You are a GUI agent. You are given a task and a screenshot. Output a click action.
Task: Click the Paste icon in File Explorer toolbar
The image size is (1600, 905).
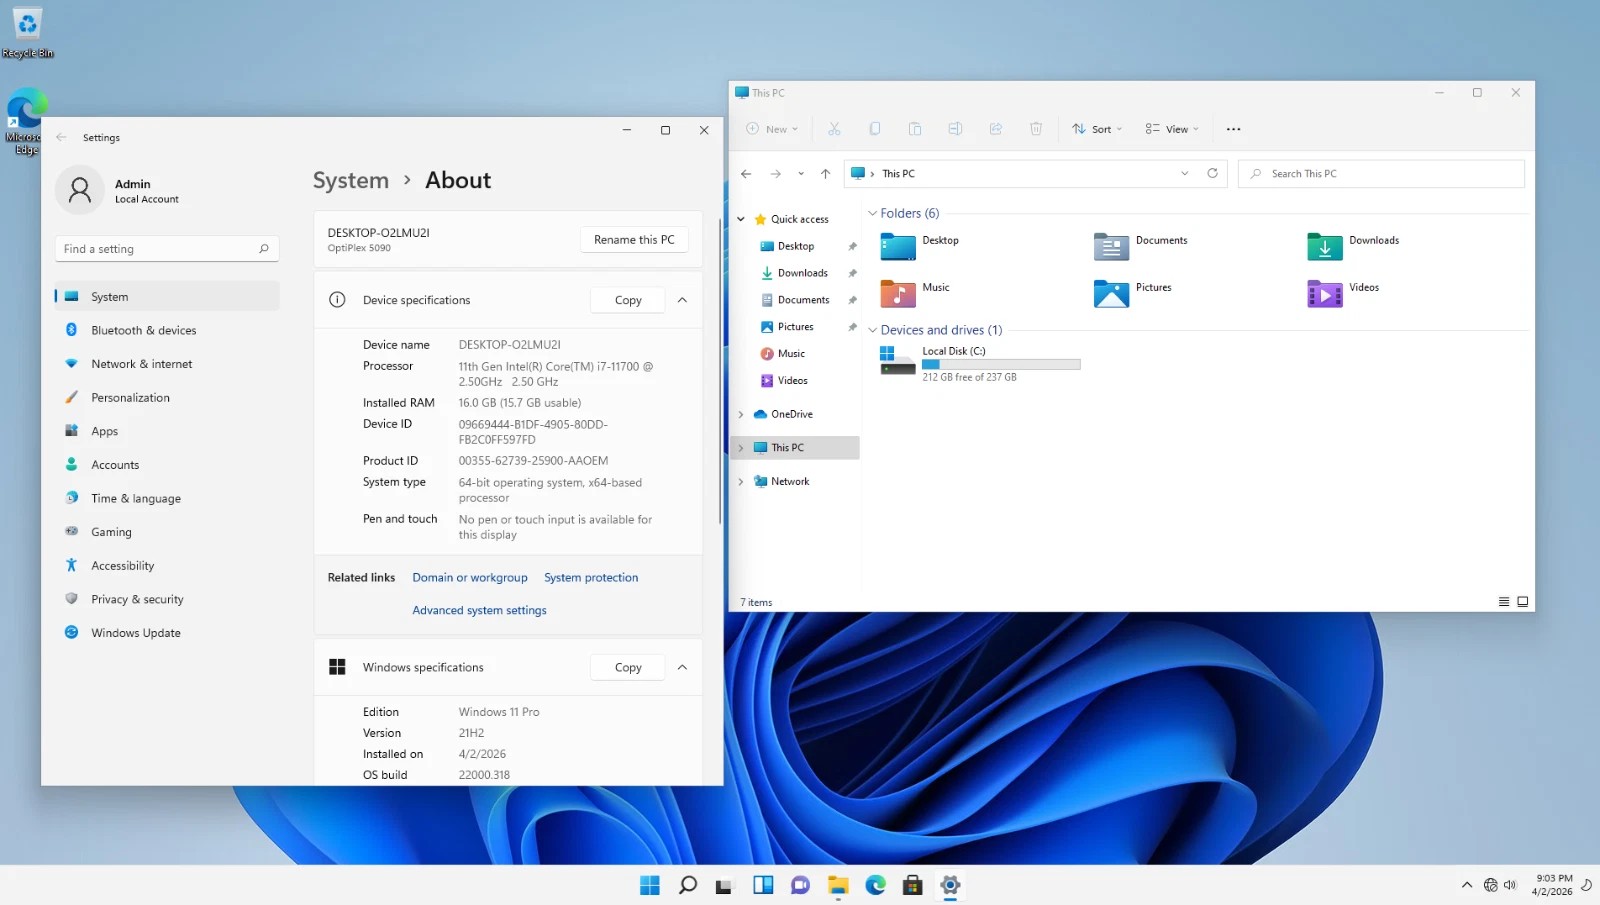pos(915,129)
